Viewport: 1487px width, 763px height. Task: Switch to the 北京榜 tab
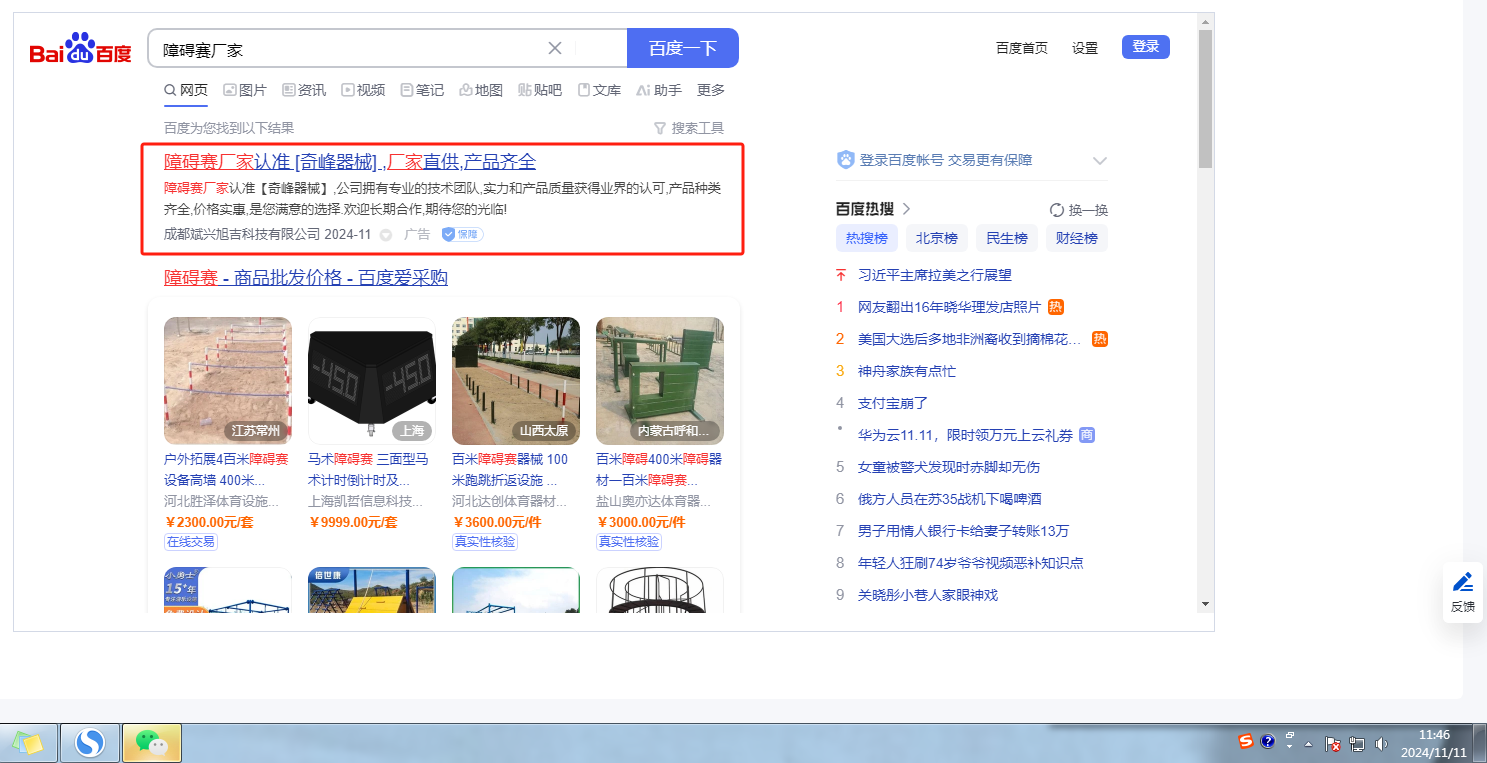pyautogui.click(x=937, y=238)
